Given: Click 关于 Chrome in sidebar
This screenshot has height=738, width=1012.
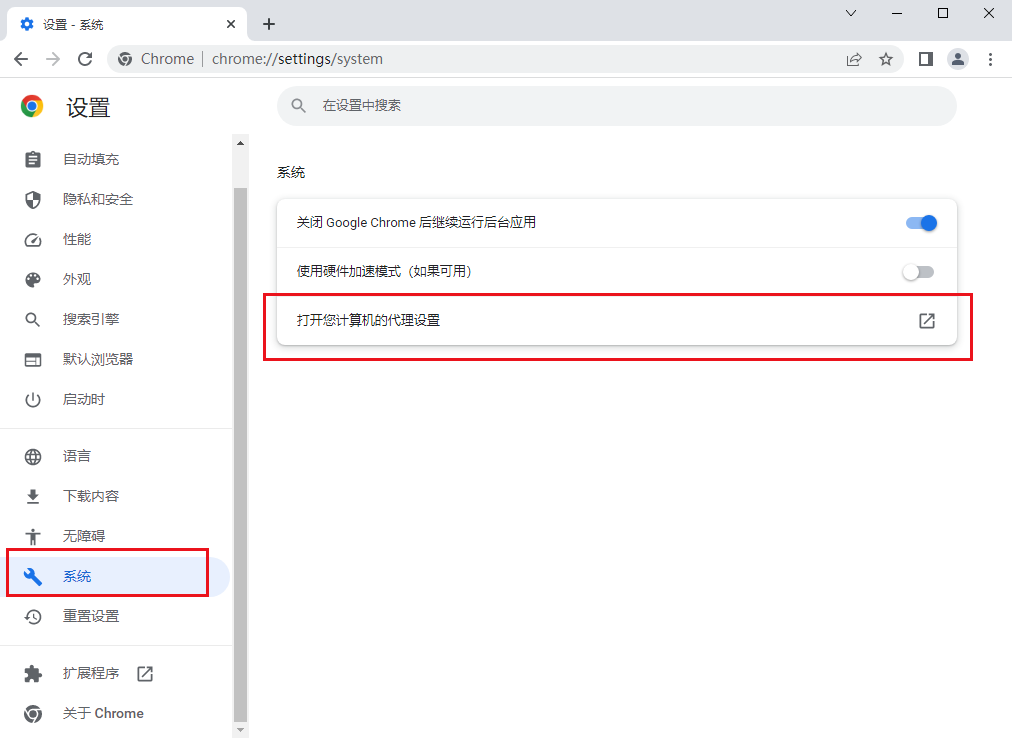Looking at the screenshot, I should (103, 713).
